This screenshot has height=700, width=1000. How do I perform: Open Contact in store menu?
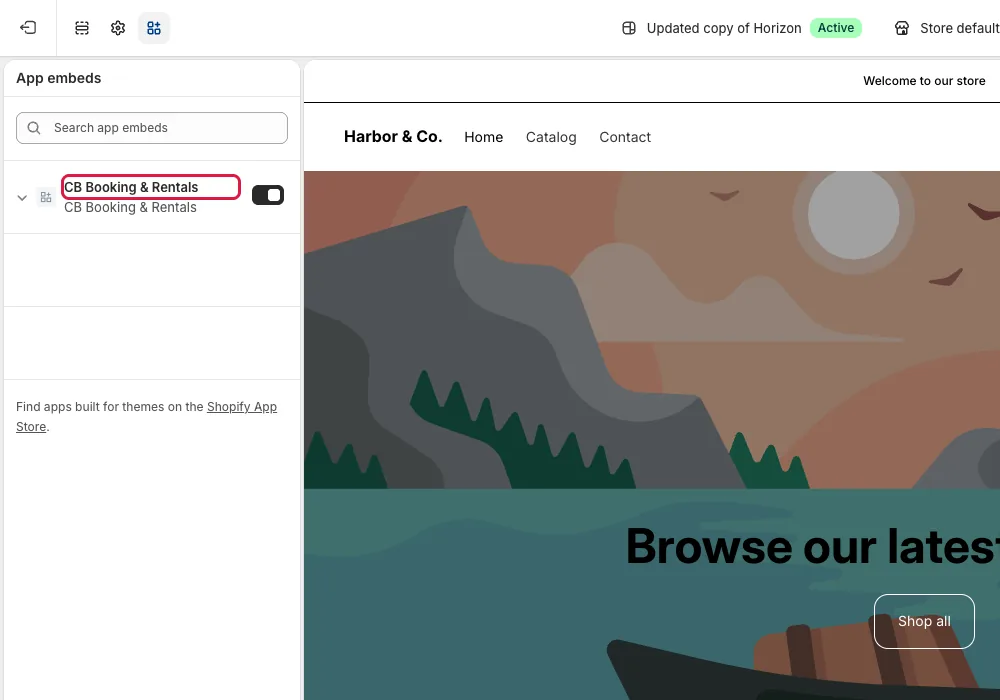pos(625,137)
